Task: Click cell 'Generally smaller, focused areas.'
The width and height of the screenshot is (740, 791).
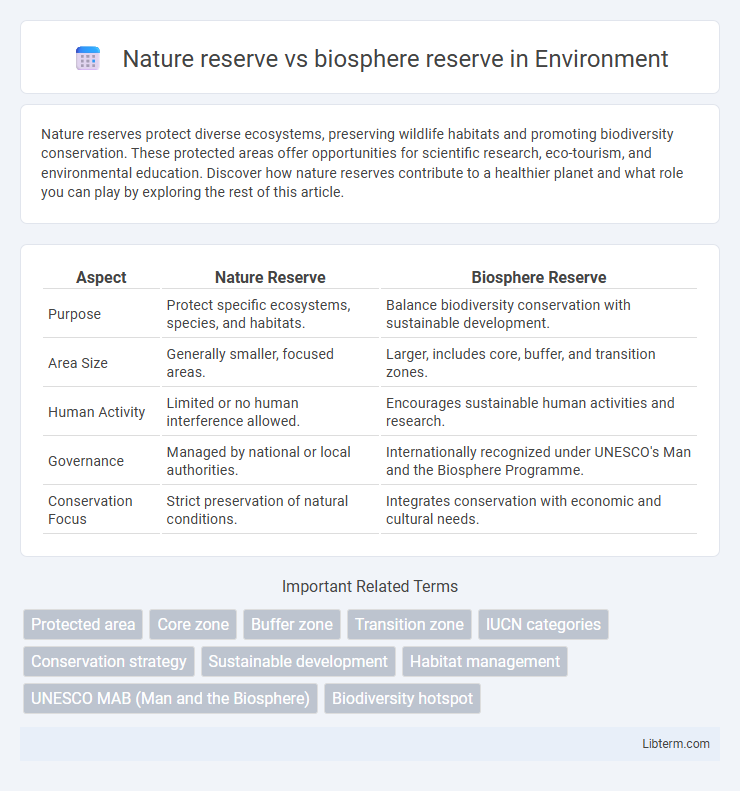Action: tap(270, 363)
